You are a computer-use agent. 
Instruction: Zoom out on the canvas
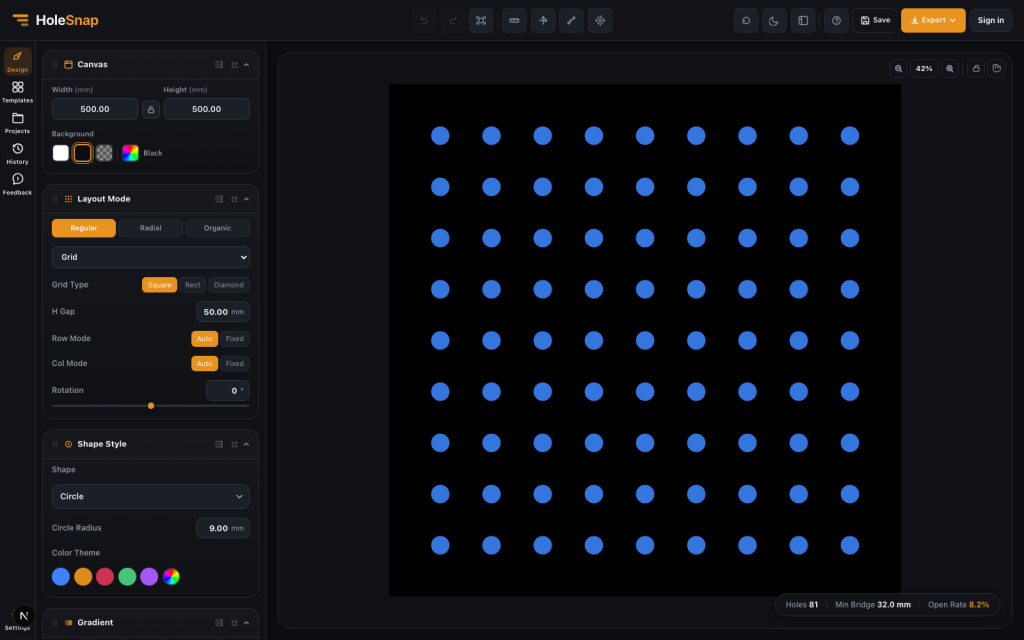899,69
